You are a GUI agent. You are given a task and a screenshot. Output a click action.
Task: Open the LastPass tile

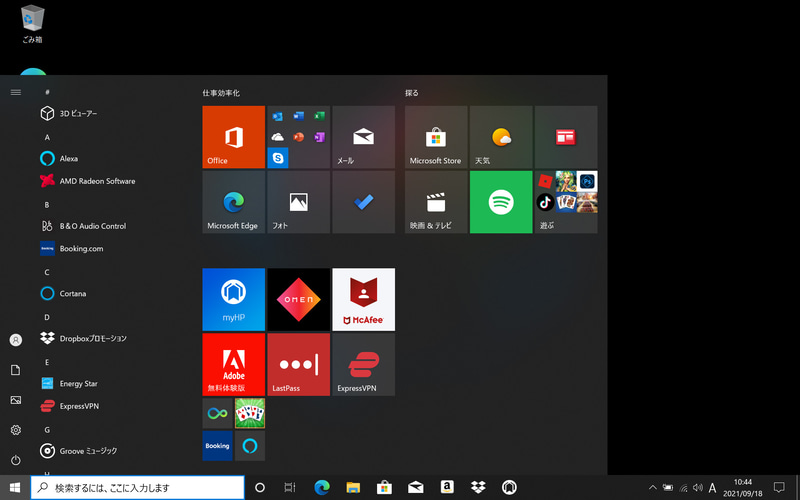click(298, 364)
